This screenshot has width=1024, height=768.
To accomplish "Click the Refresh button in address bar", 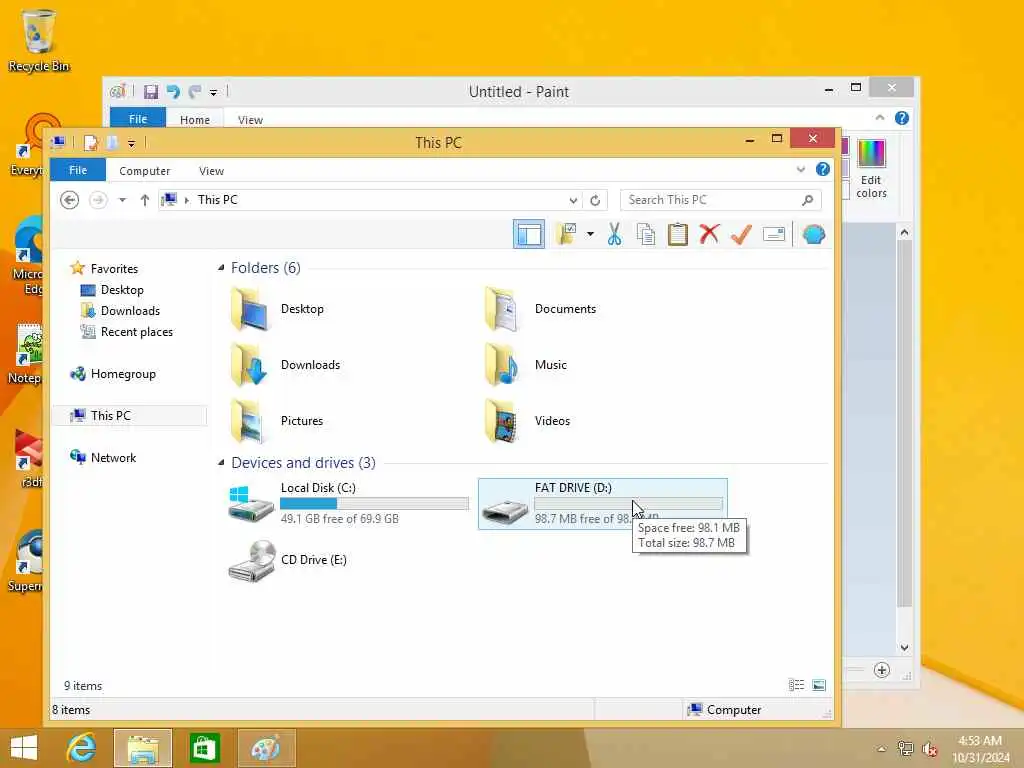I will tap(595, 200).
